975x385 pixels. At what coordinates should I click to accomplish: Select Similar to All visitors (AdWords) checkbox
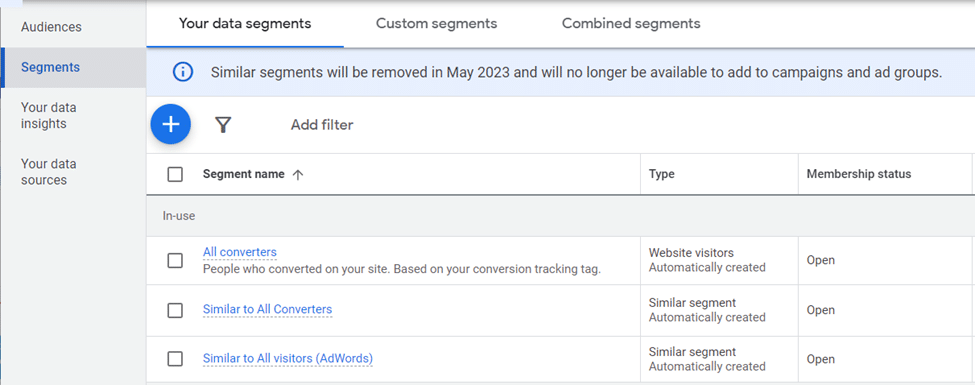point(175,359)
